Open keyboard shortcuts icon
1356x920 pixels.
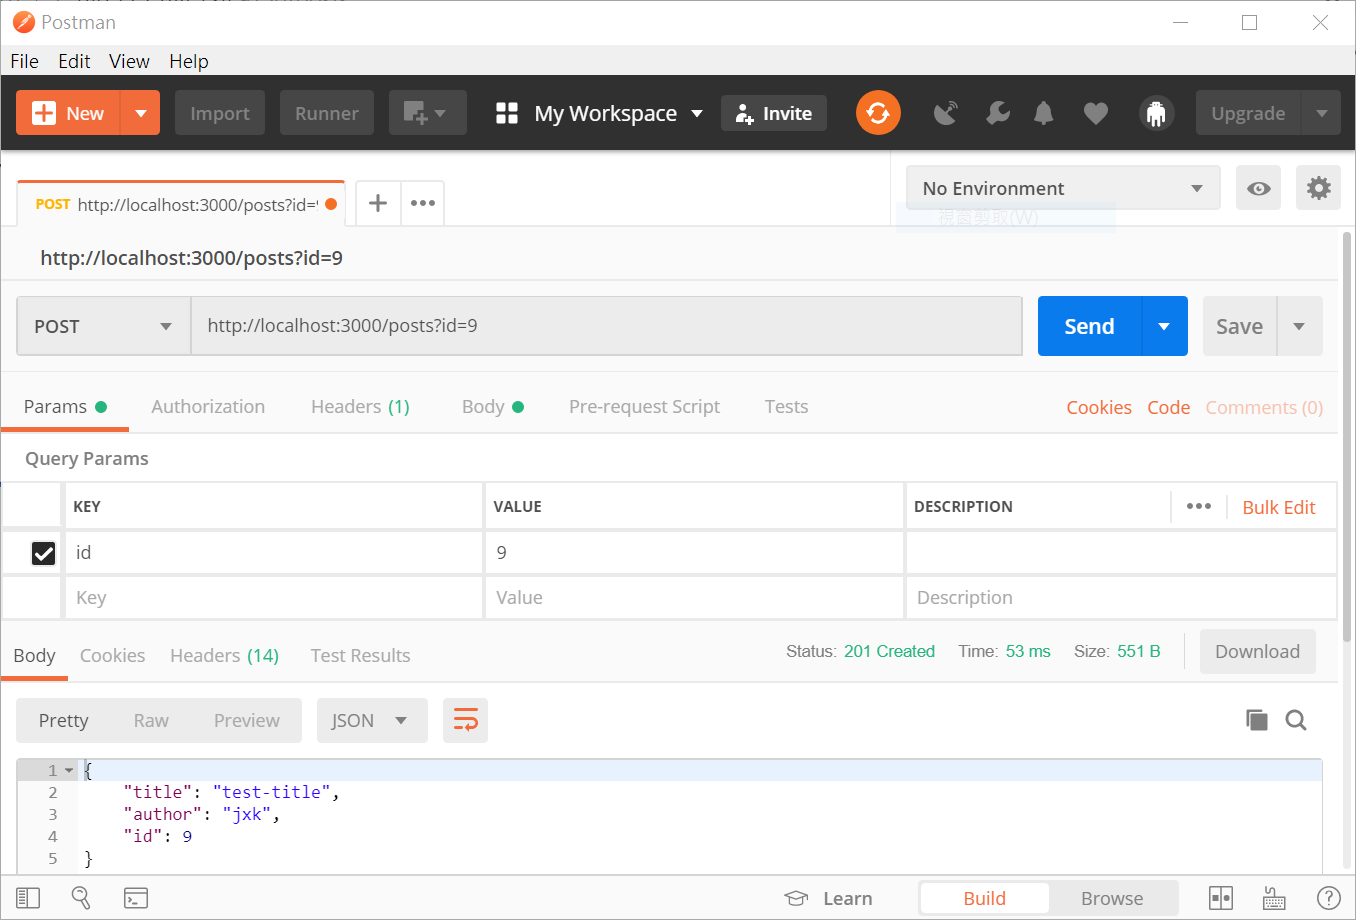(x=1274, y=898)
